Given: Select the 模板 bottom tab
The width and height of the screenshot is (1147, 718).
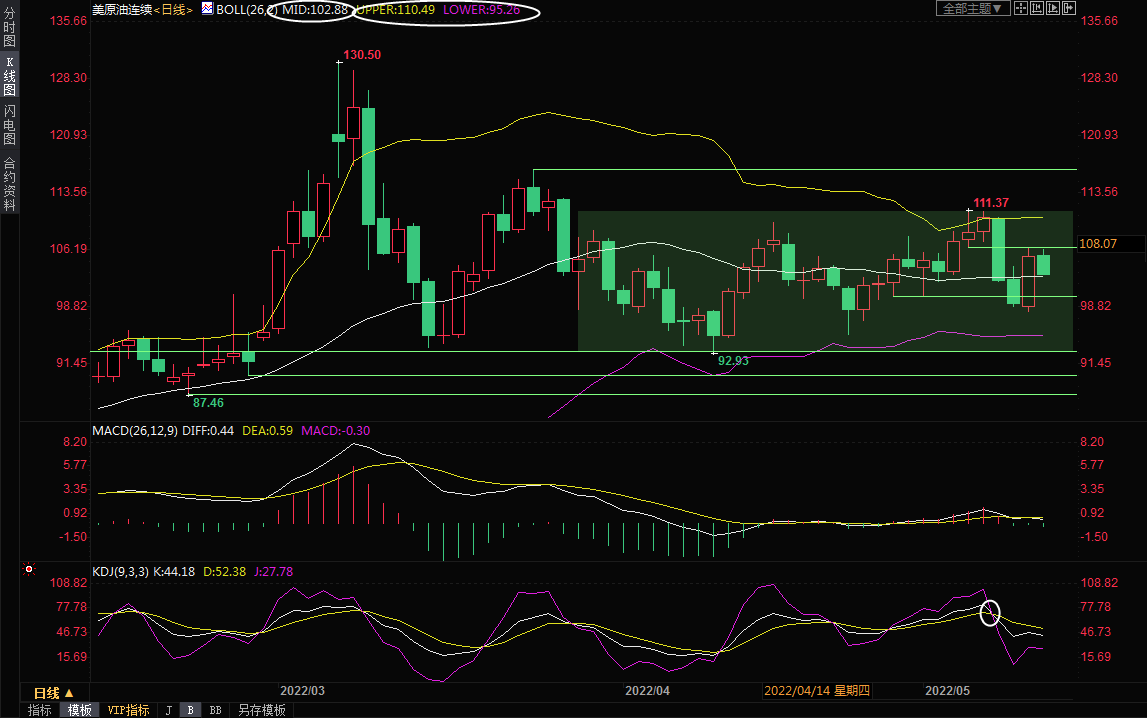Looking at the screenshot, I should (x=79, y=710).
